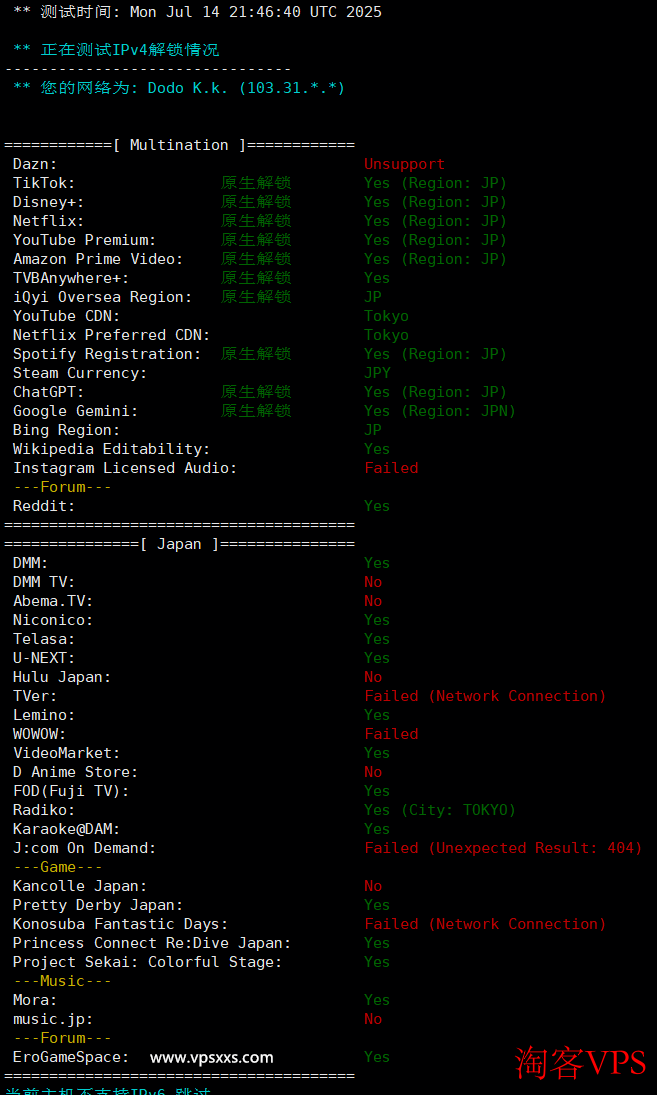Click the Radiko City TOKYO result
Screen dimensions: 657x1095
pos(440,810)
